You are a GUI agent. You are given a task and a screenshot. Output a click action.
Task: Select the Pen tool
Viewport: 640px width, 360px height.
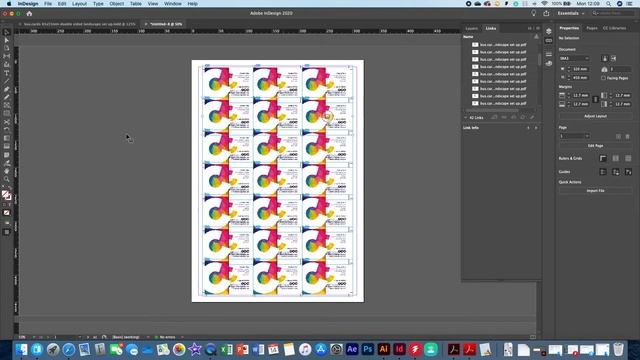[x=7, y=89]
